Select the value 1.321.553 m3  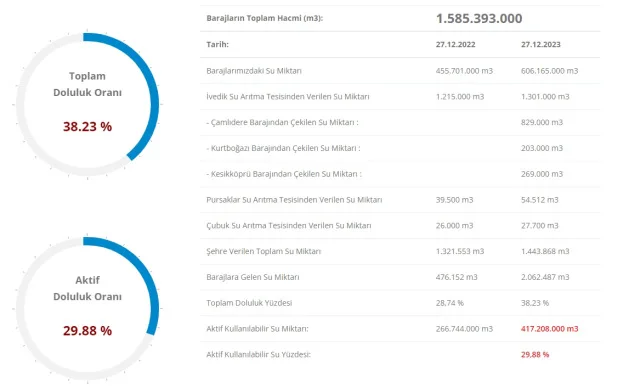click(460, 251)
